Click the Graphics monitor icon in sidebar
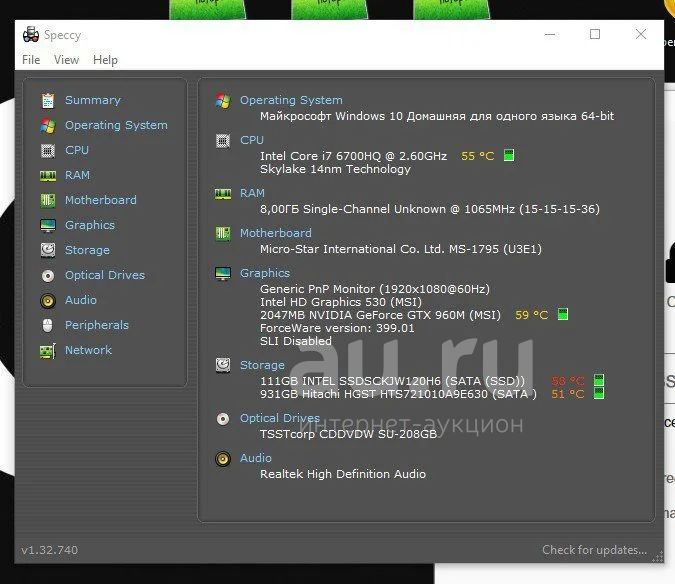 [x=48, y=226]
